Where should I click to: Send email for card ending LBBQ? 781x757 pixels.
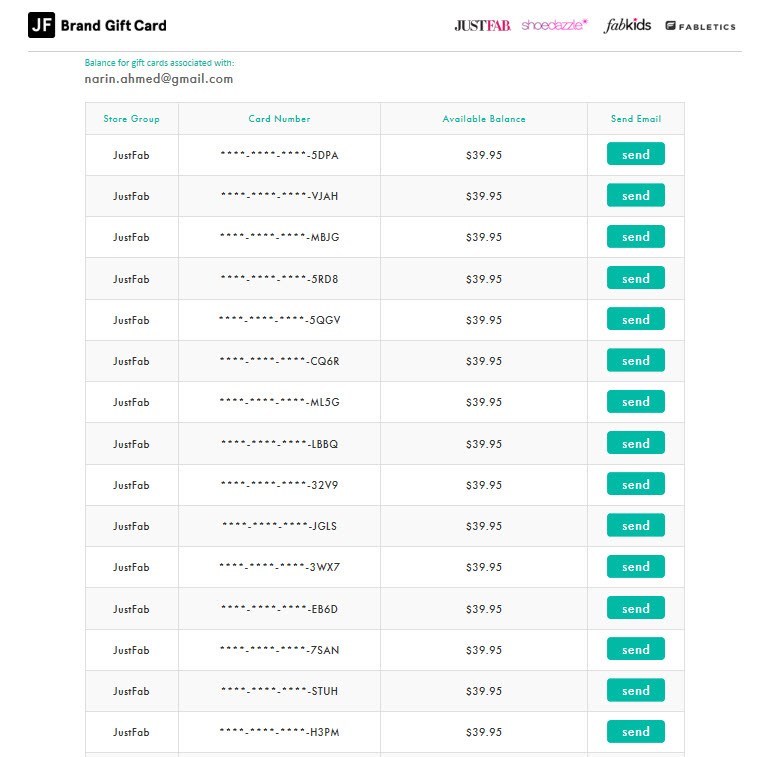(636, 443)
